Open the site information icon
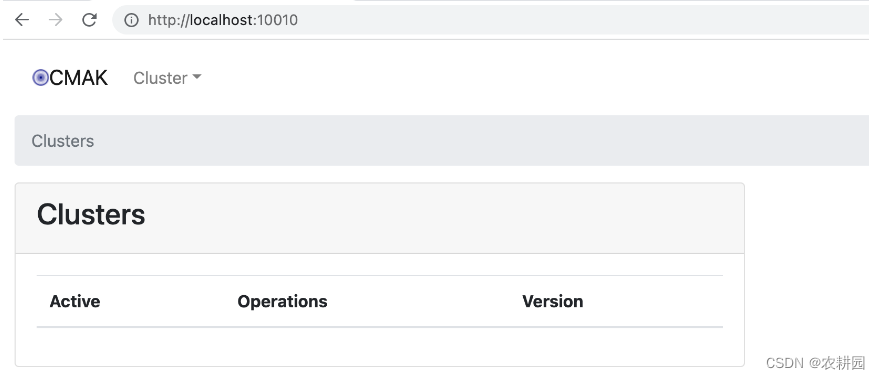The width and height of the screenshot is (880, 379). [x=131, y=20]
